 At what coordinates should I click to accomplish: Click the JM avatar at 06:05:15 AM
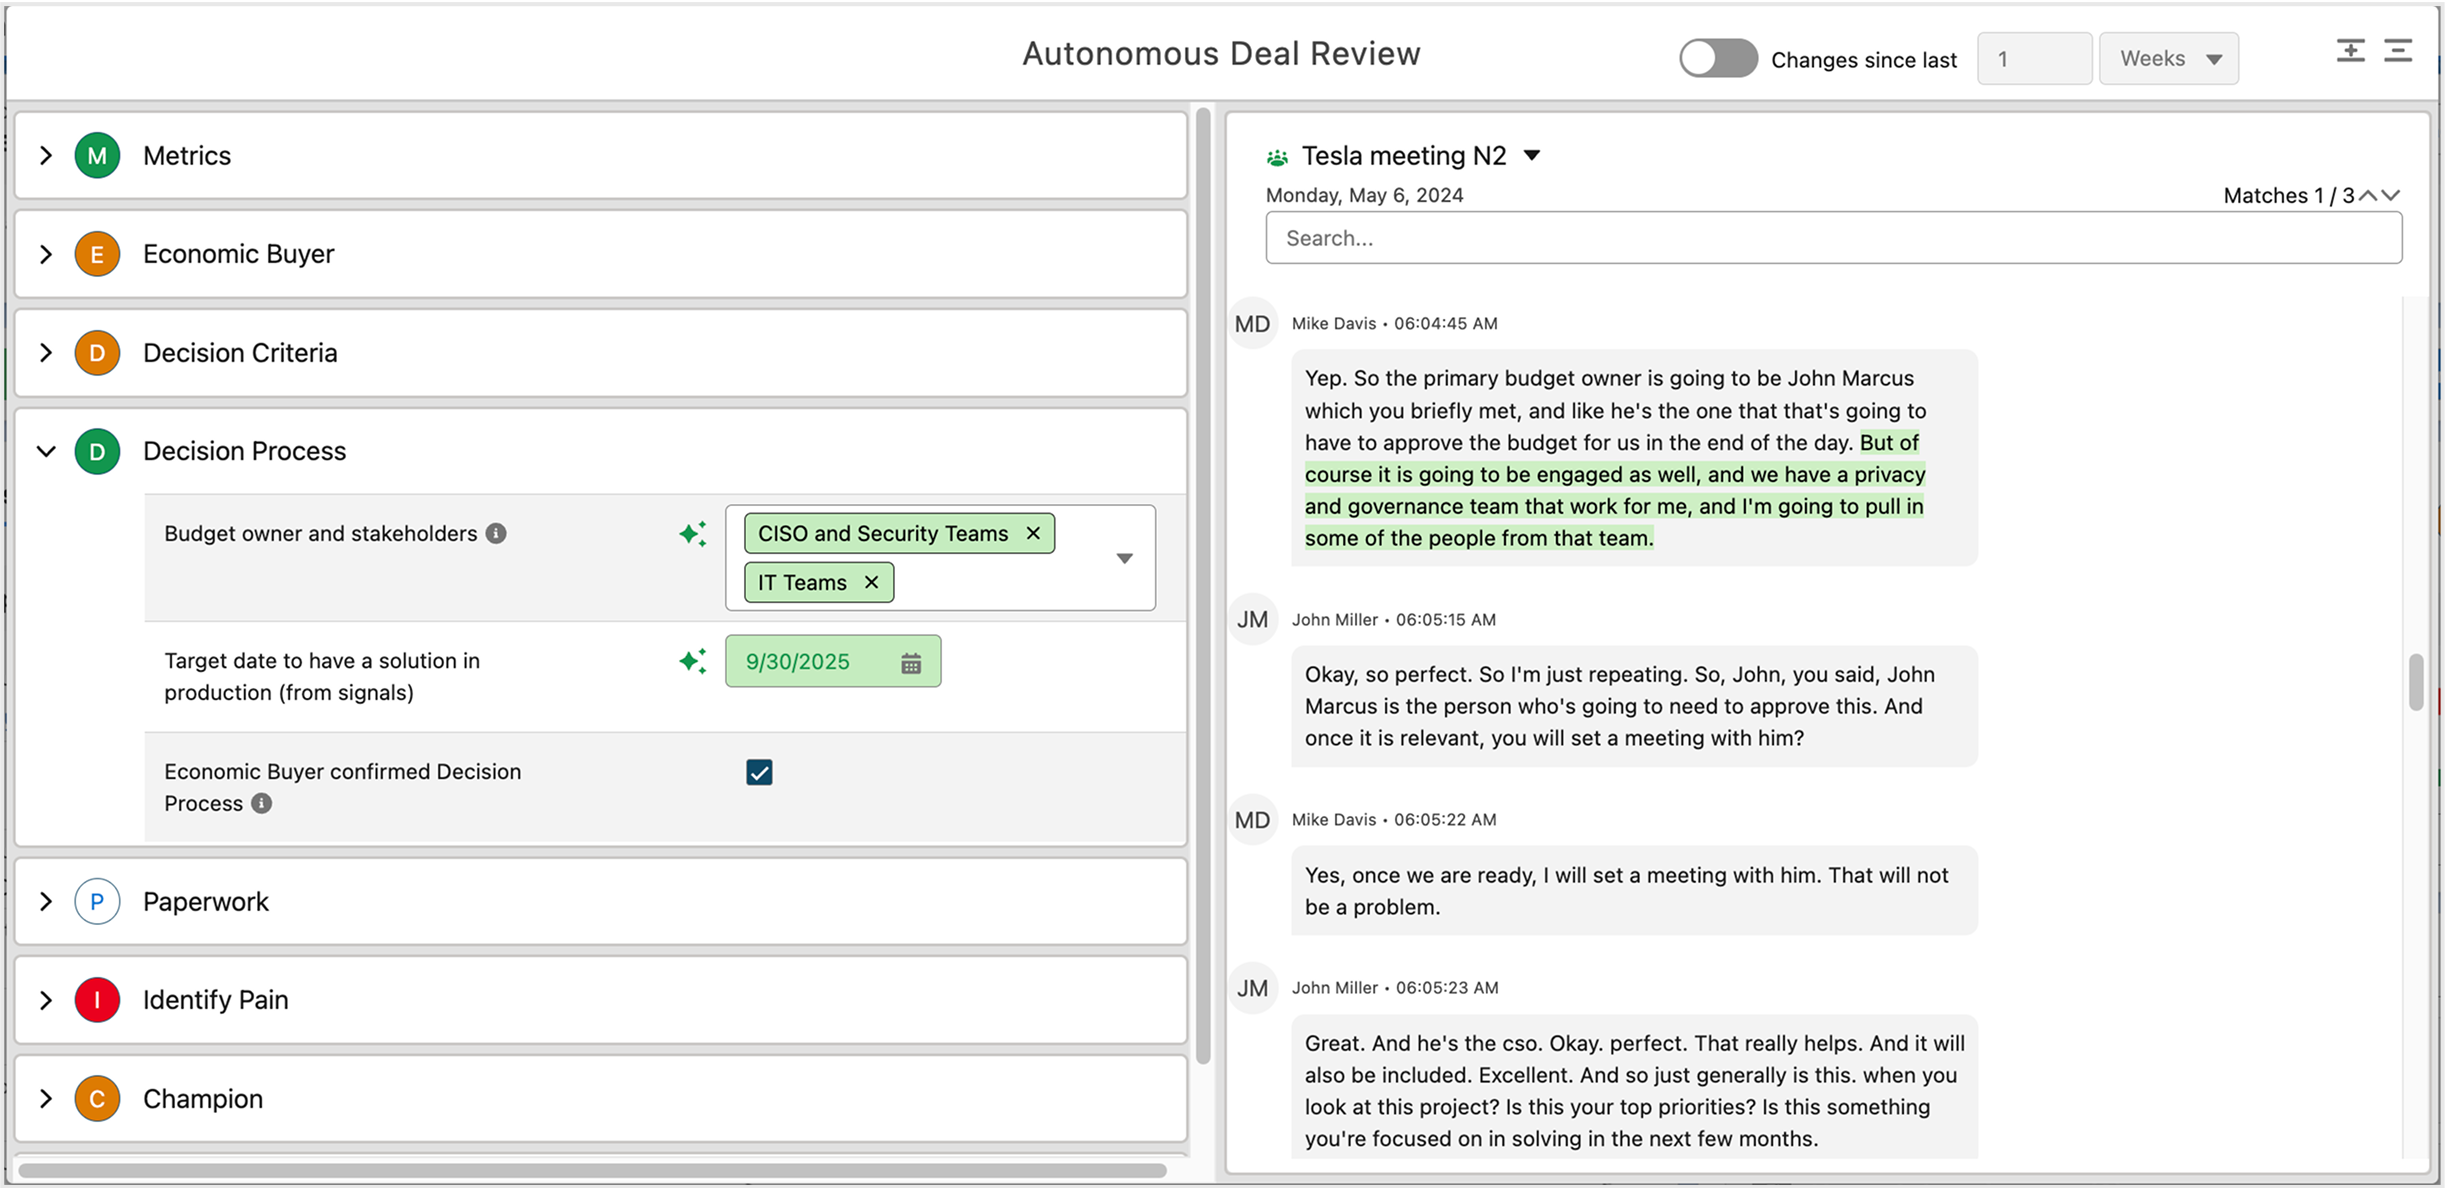[1252, 620]
